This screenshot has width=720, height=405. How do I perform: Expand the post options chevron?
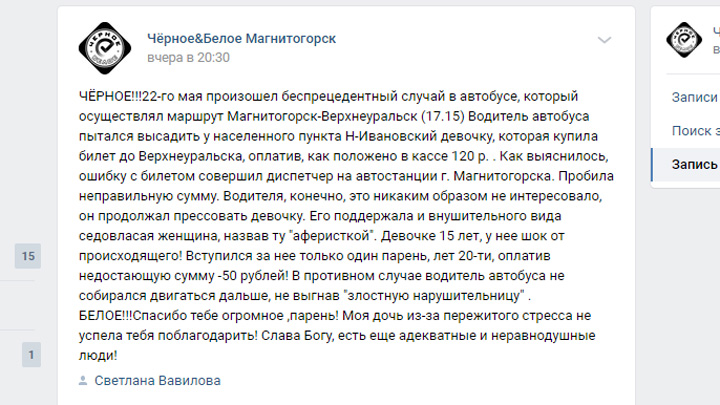click(x=604, y=40)
